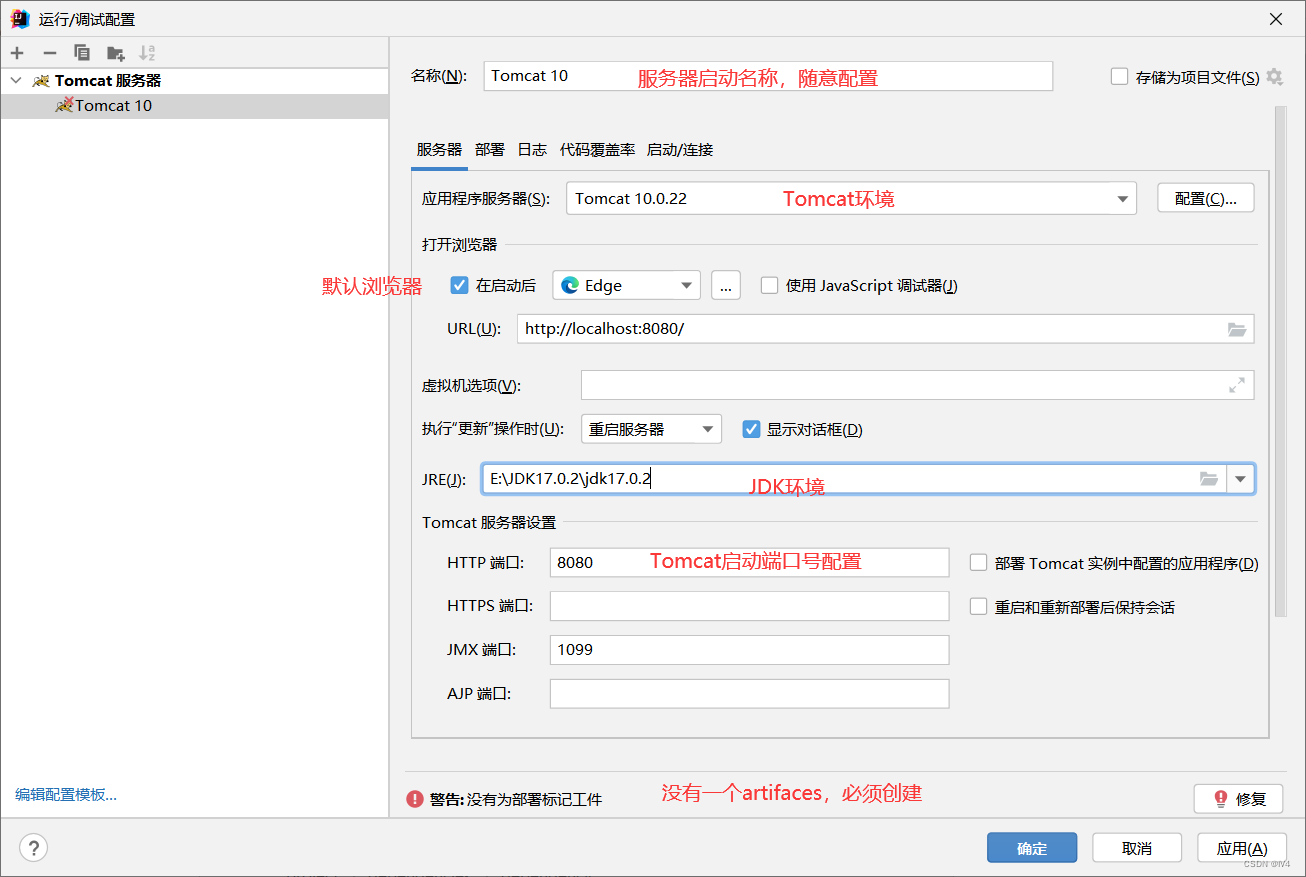This screenshot has height=877, width=1306.
Task: Switch to the 启动/连接 tab
Action: click(680, 150)
